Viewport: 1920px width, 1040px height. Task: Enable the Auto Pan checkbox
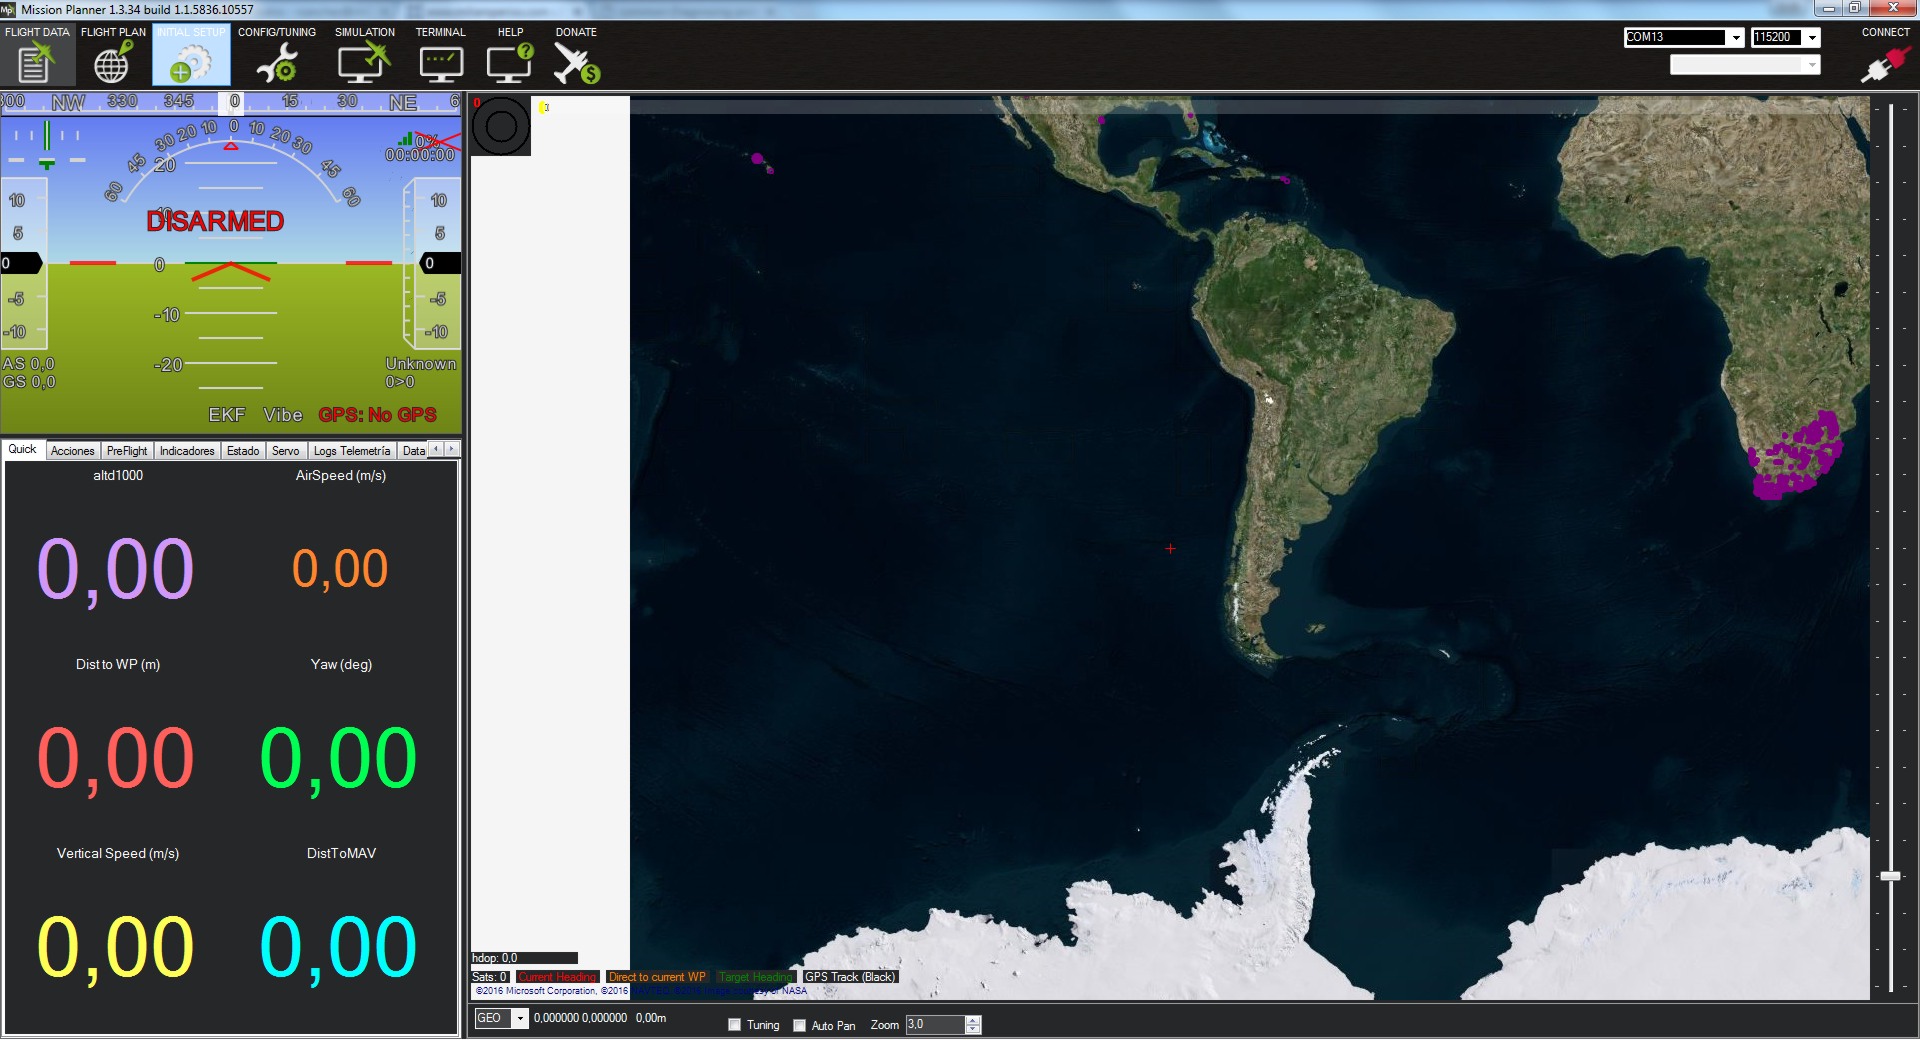(x=800, y=1025)
